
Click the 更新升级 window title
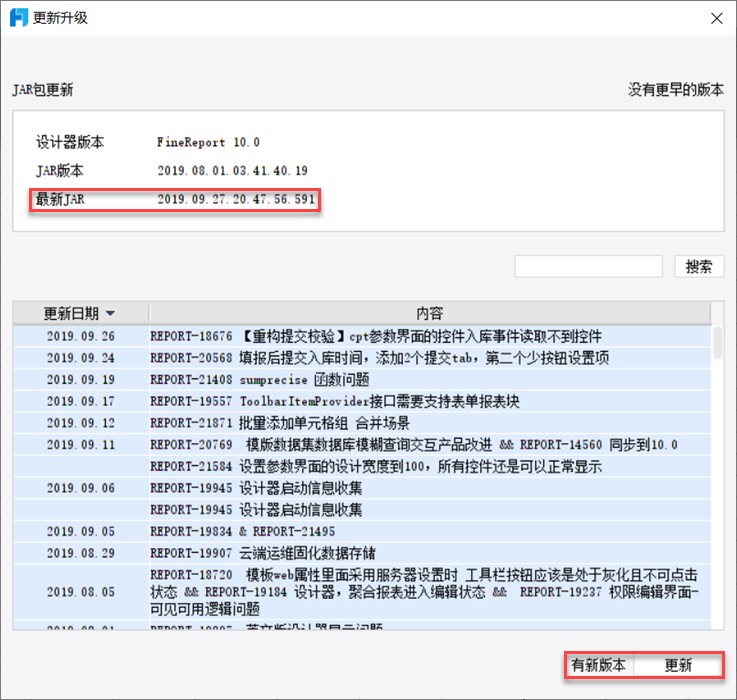pyautogui.click(x=60, y=18)
